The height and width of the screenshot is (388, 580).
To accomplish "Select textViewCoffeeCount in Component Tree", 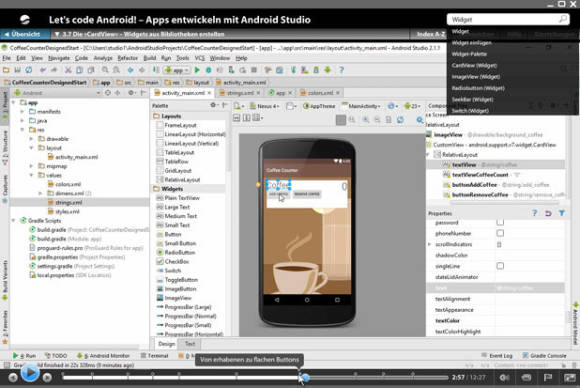I will (x=480, y=175).
